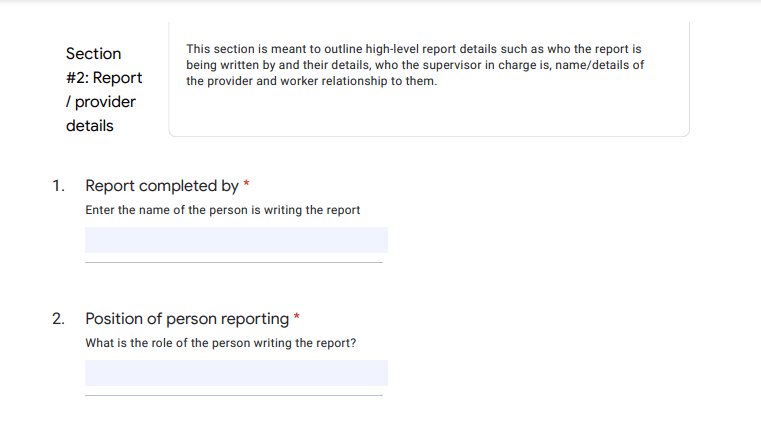Click empty space inside the description box

(429, 113)
